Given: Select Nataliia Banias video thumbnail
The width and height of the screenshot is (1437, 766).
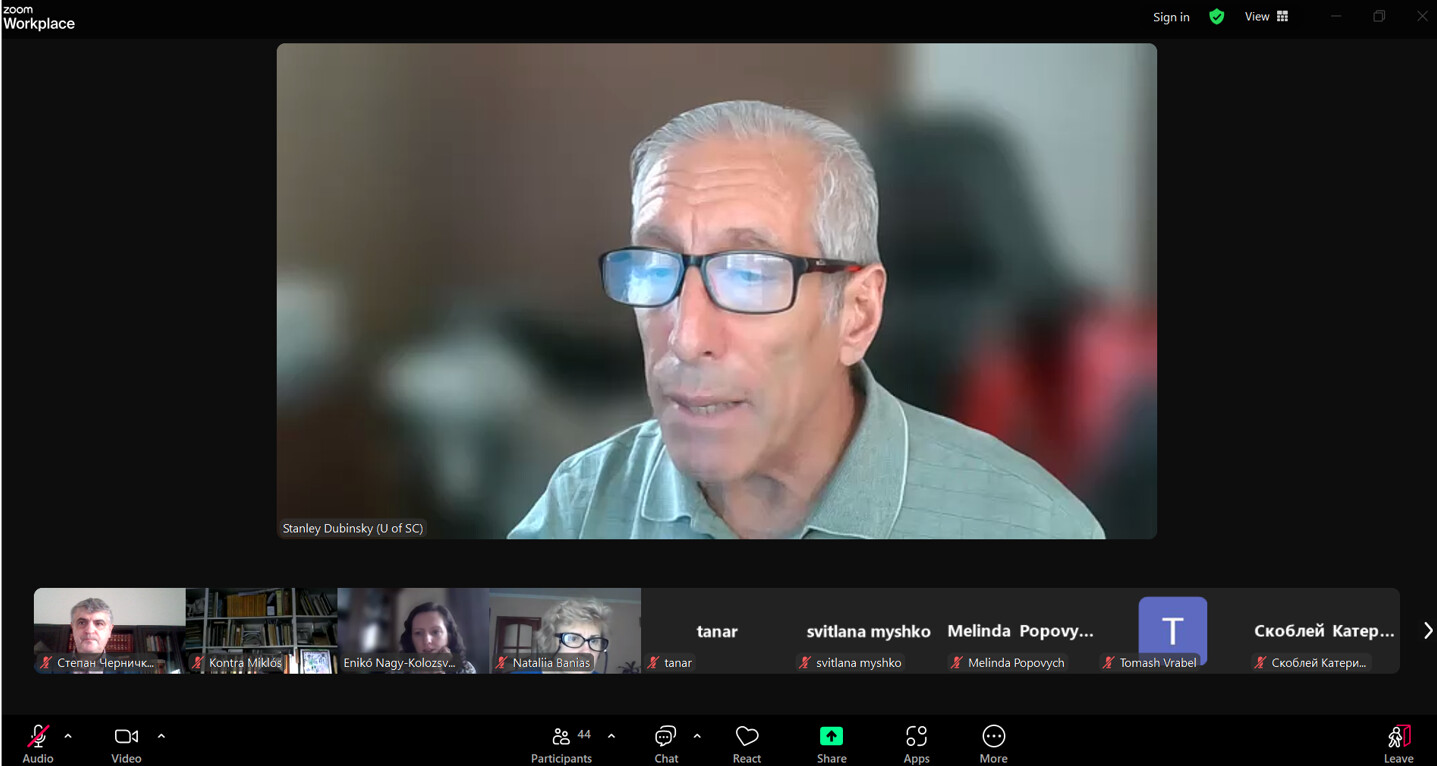Looking at the screenshot, I should click(x=565, y=630).
